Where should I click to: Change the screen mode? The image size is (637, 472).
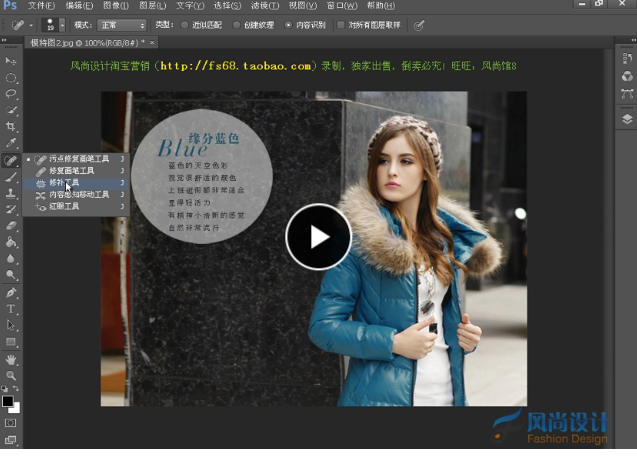point(11,440)
